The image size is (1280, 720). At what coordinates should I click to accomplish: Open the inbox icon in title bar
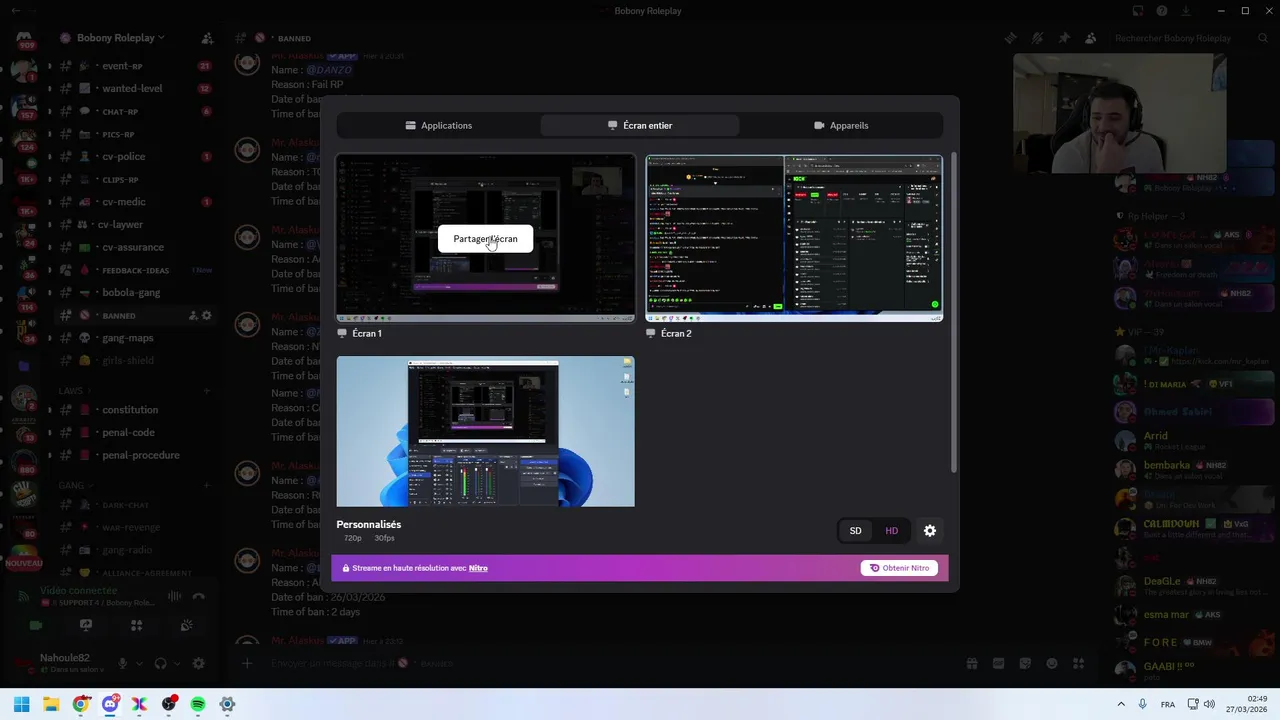(1139, 11)
